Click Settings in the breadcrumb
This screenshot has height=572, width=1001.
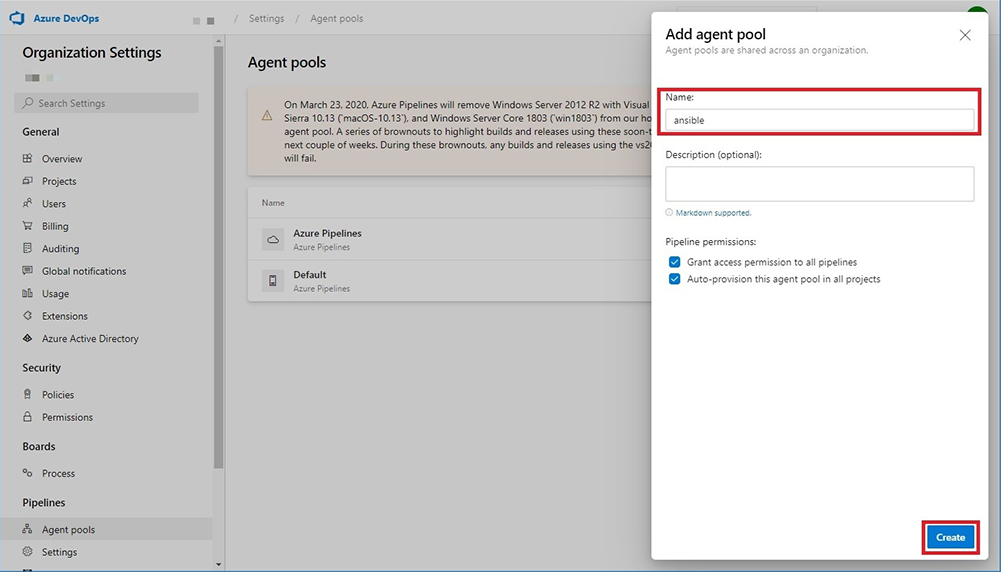(x=266, y=19)
